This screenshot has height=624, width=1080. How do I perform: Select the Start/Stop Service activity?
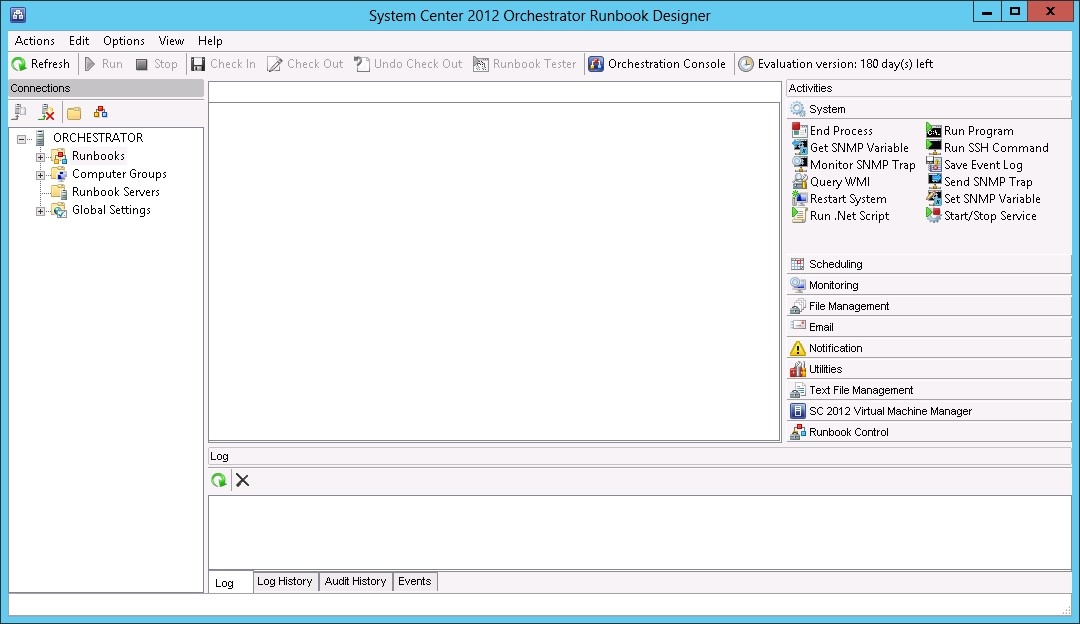pyautogui.click(x=981, y=216)
